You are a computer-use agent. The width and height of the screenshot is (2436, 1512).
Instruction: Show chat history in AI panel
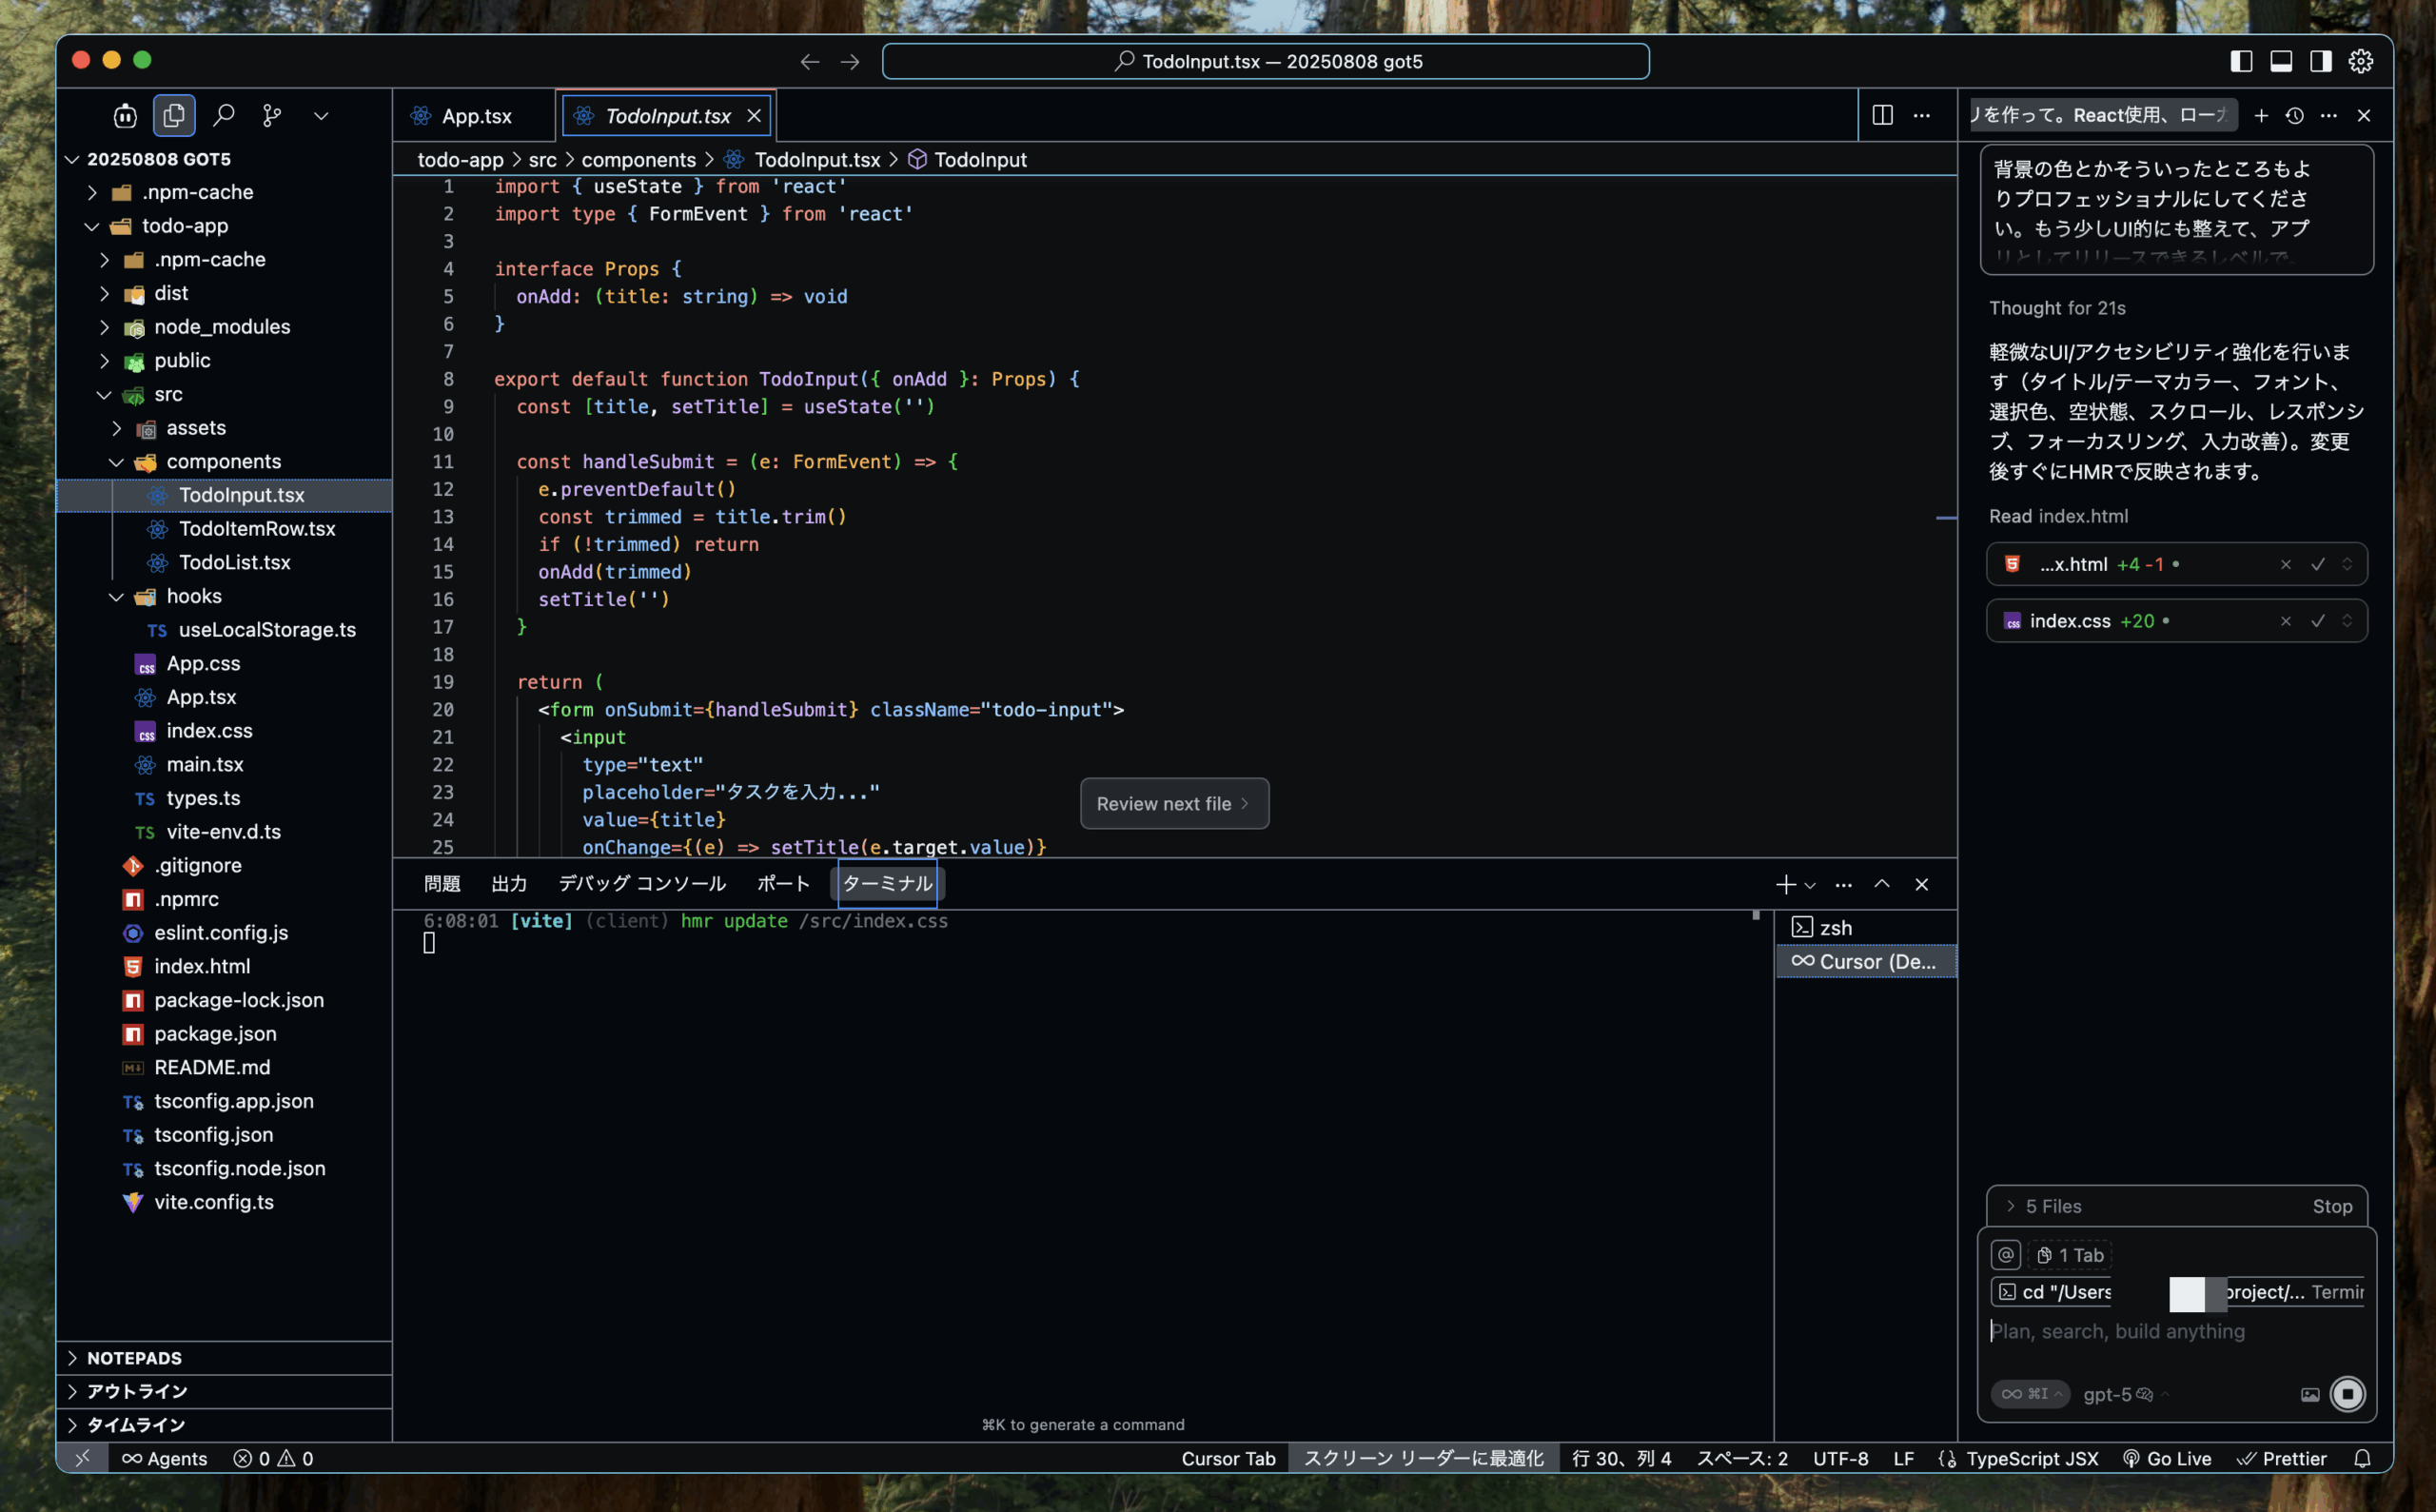point(2295,115)
